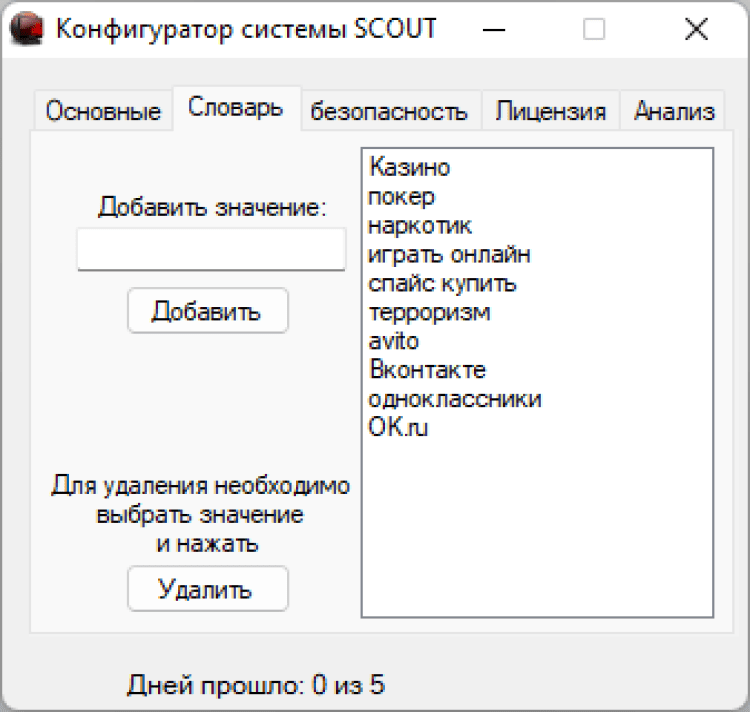This screenshot has height=712, width=750.
Task: Select the Казино list entry
Action: click(x=409, y=167)
